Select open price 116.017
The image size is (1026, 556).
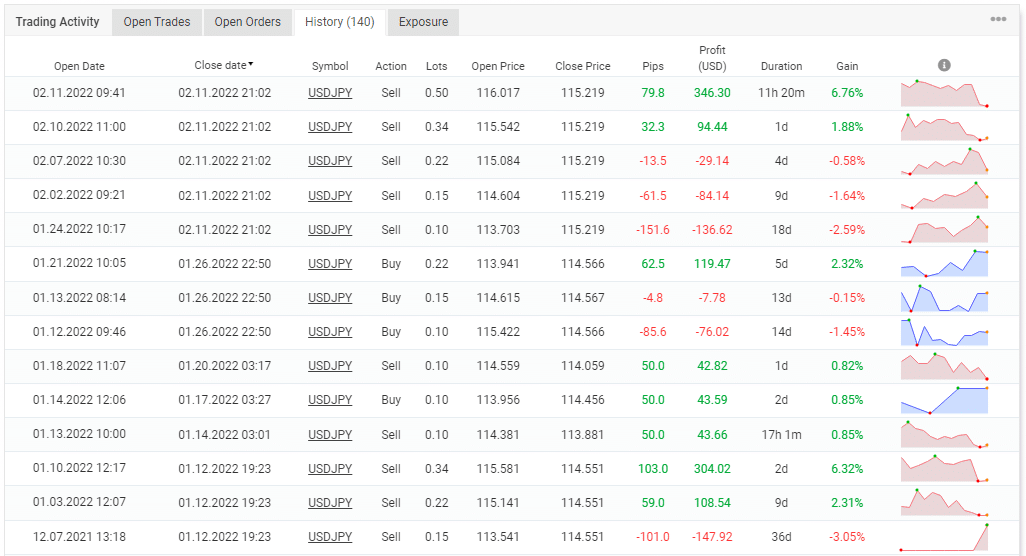point(498,93)
